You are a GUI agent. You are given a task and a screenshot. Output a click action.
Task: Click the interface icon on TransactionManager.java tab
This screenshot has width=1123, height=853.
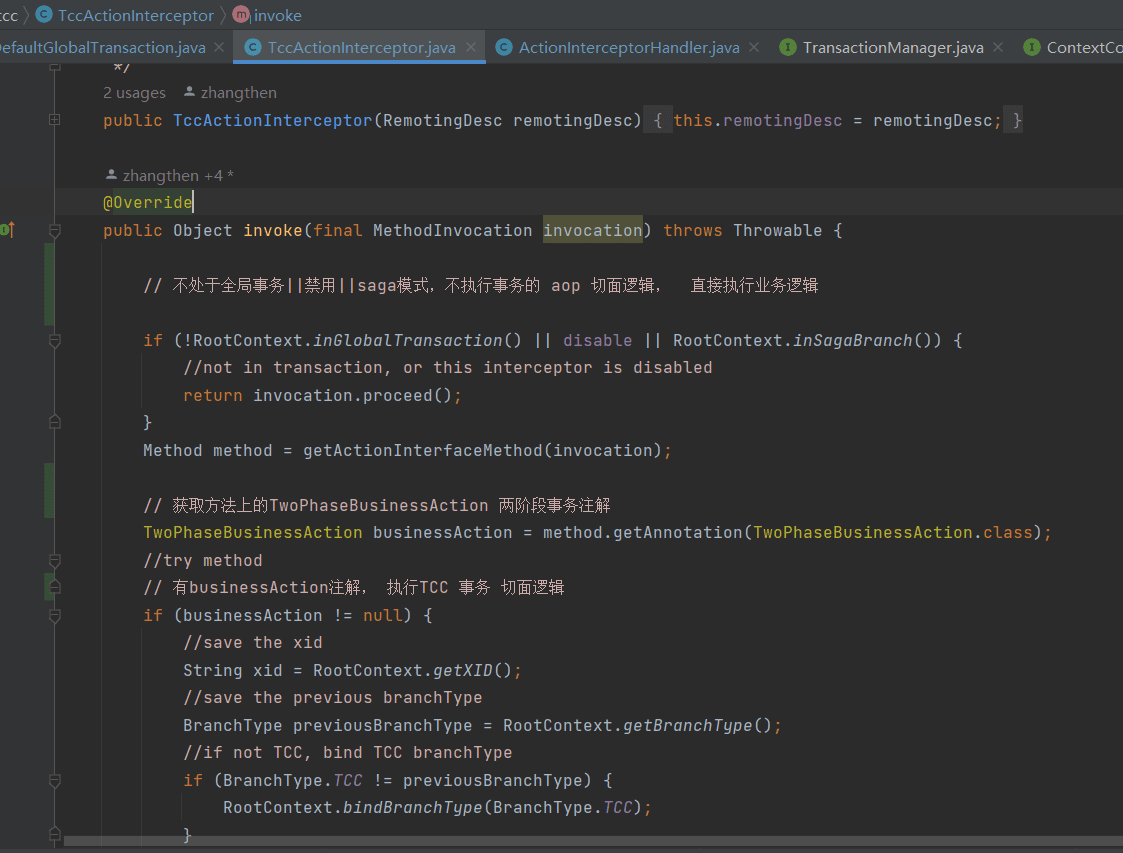[788, 47]
